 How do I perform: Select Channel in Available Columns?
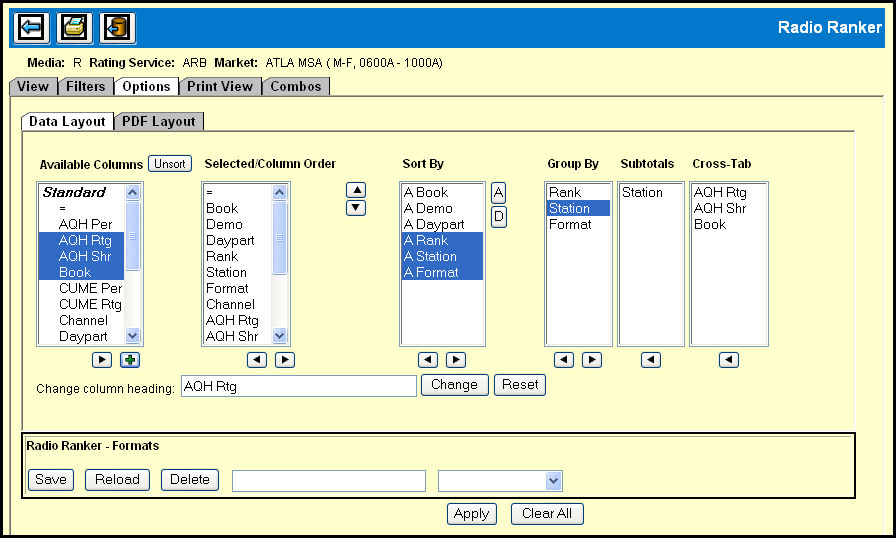point(83,320)
